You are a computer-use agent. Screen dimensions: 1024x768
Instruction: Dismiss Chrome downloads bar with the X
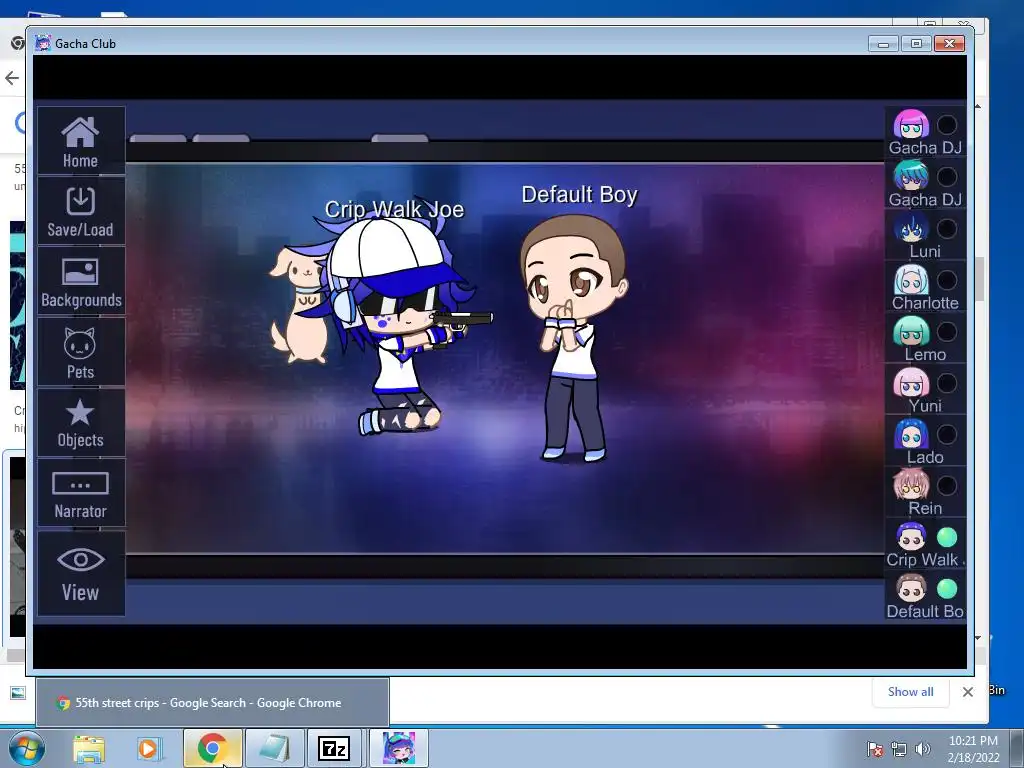968,692
